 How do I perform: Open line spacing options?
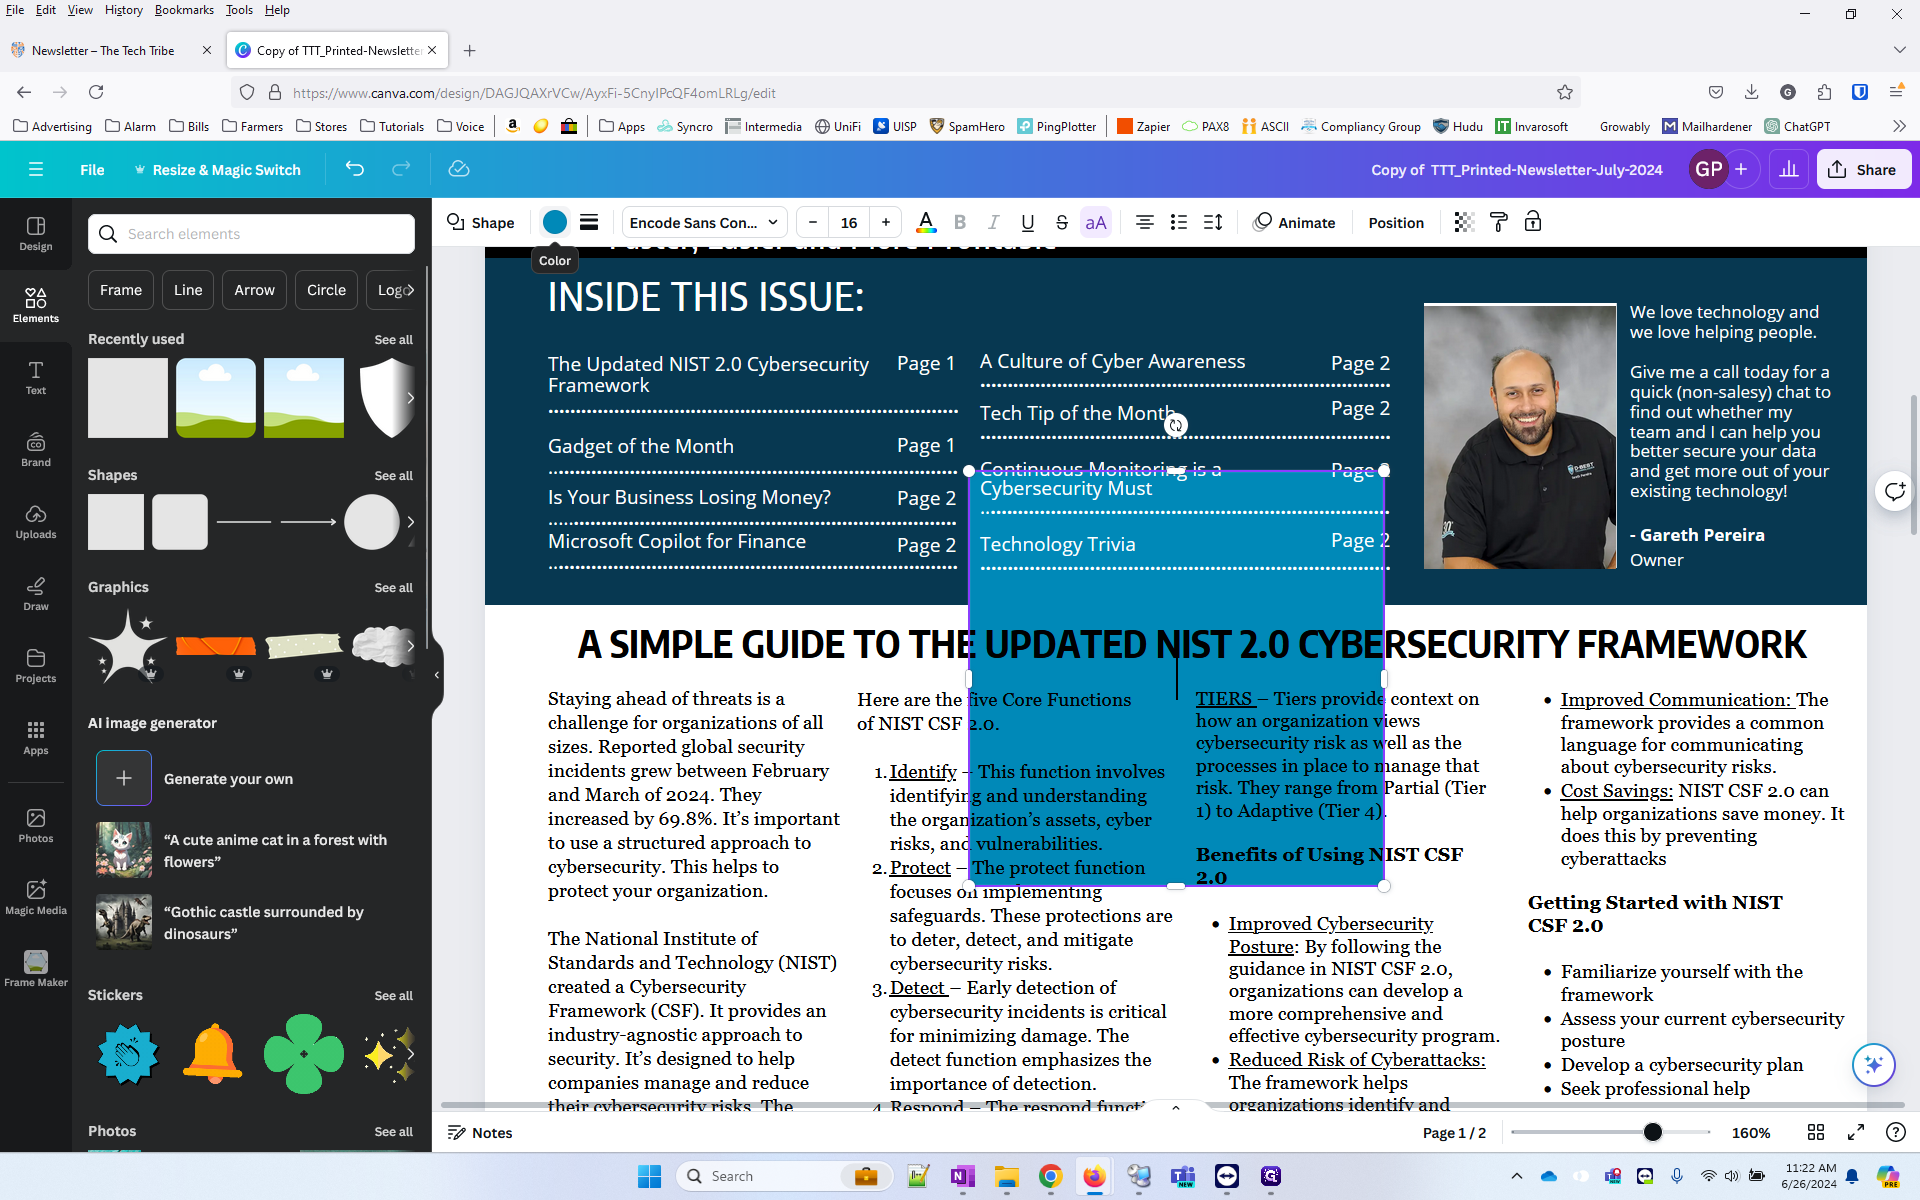(x=1213, y=222)
